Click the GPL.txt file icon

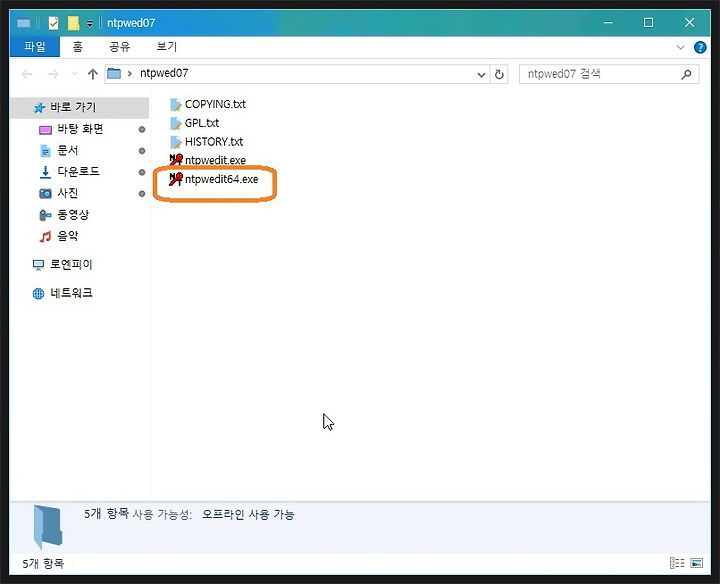click(x=175, y=124)
